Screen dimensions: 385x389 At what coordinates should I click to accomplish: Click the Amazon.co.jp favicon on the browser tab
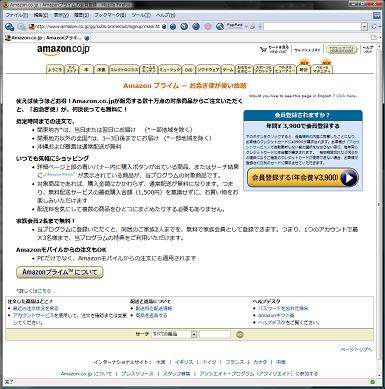point(8,38)
